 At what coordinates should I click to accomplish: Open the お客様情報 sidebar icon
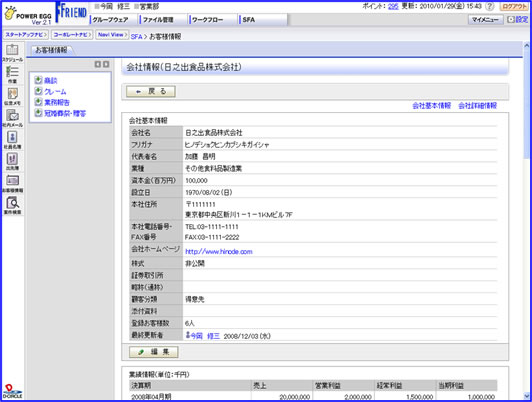[13, 184]
